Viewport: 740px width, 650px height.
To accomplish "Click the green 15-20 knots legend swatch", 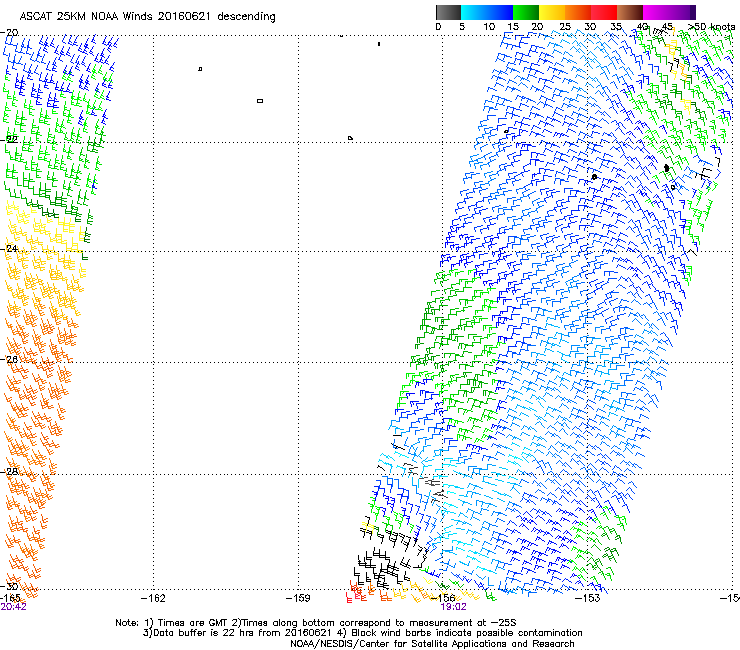I will 526,12.
